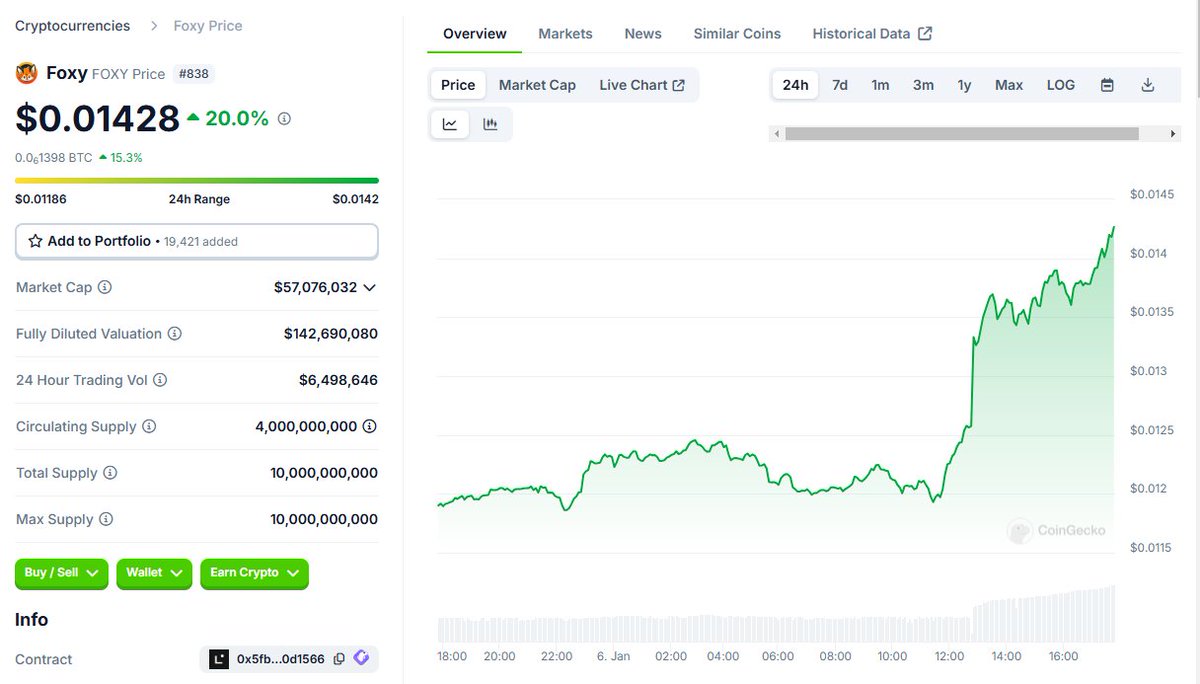Click the Max Supply info icon
Image resolution: width=1200 pixels, height=684 pixels.
(x=106, y=519)
